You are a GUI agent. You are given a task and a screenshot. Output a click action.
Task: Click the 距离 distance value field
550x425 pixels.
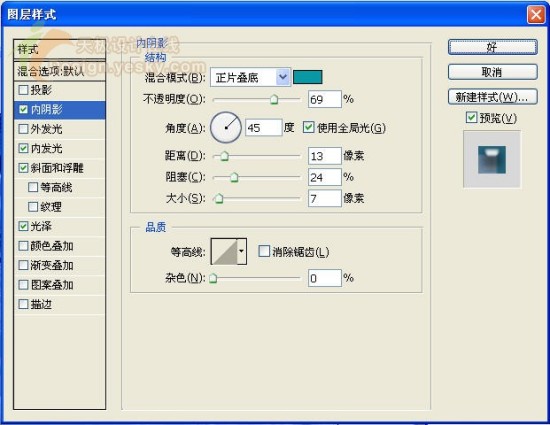(x=324, y=156)
